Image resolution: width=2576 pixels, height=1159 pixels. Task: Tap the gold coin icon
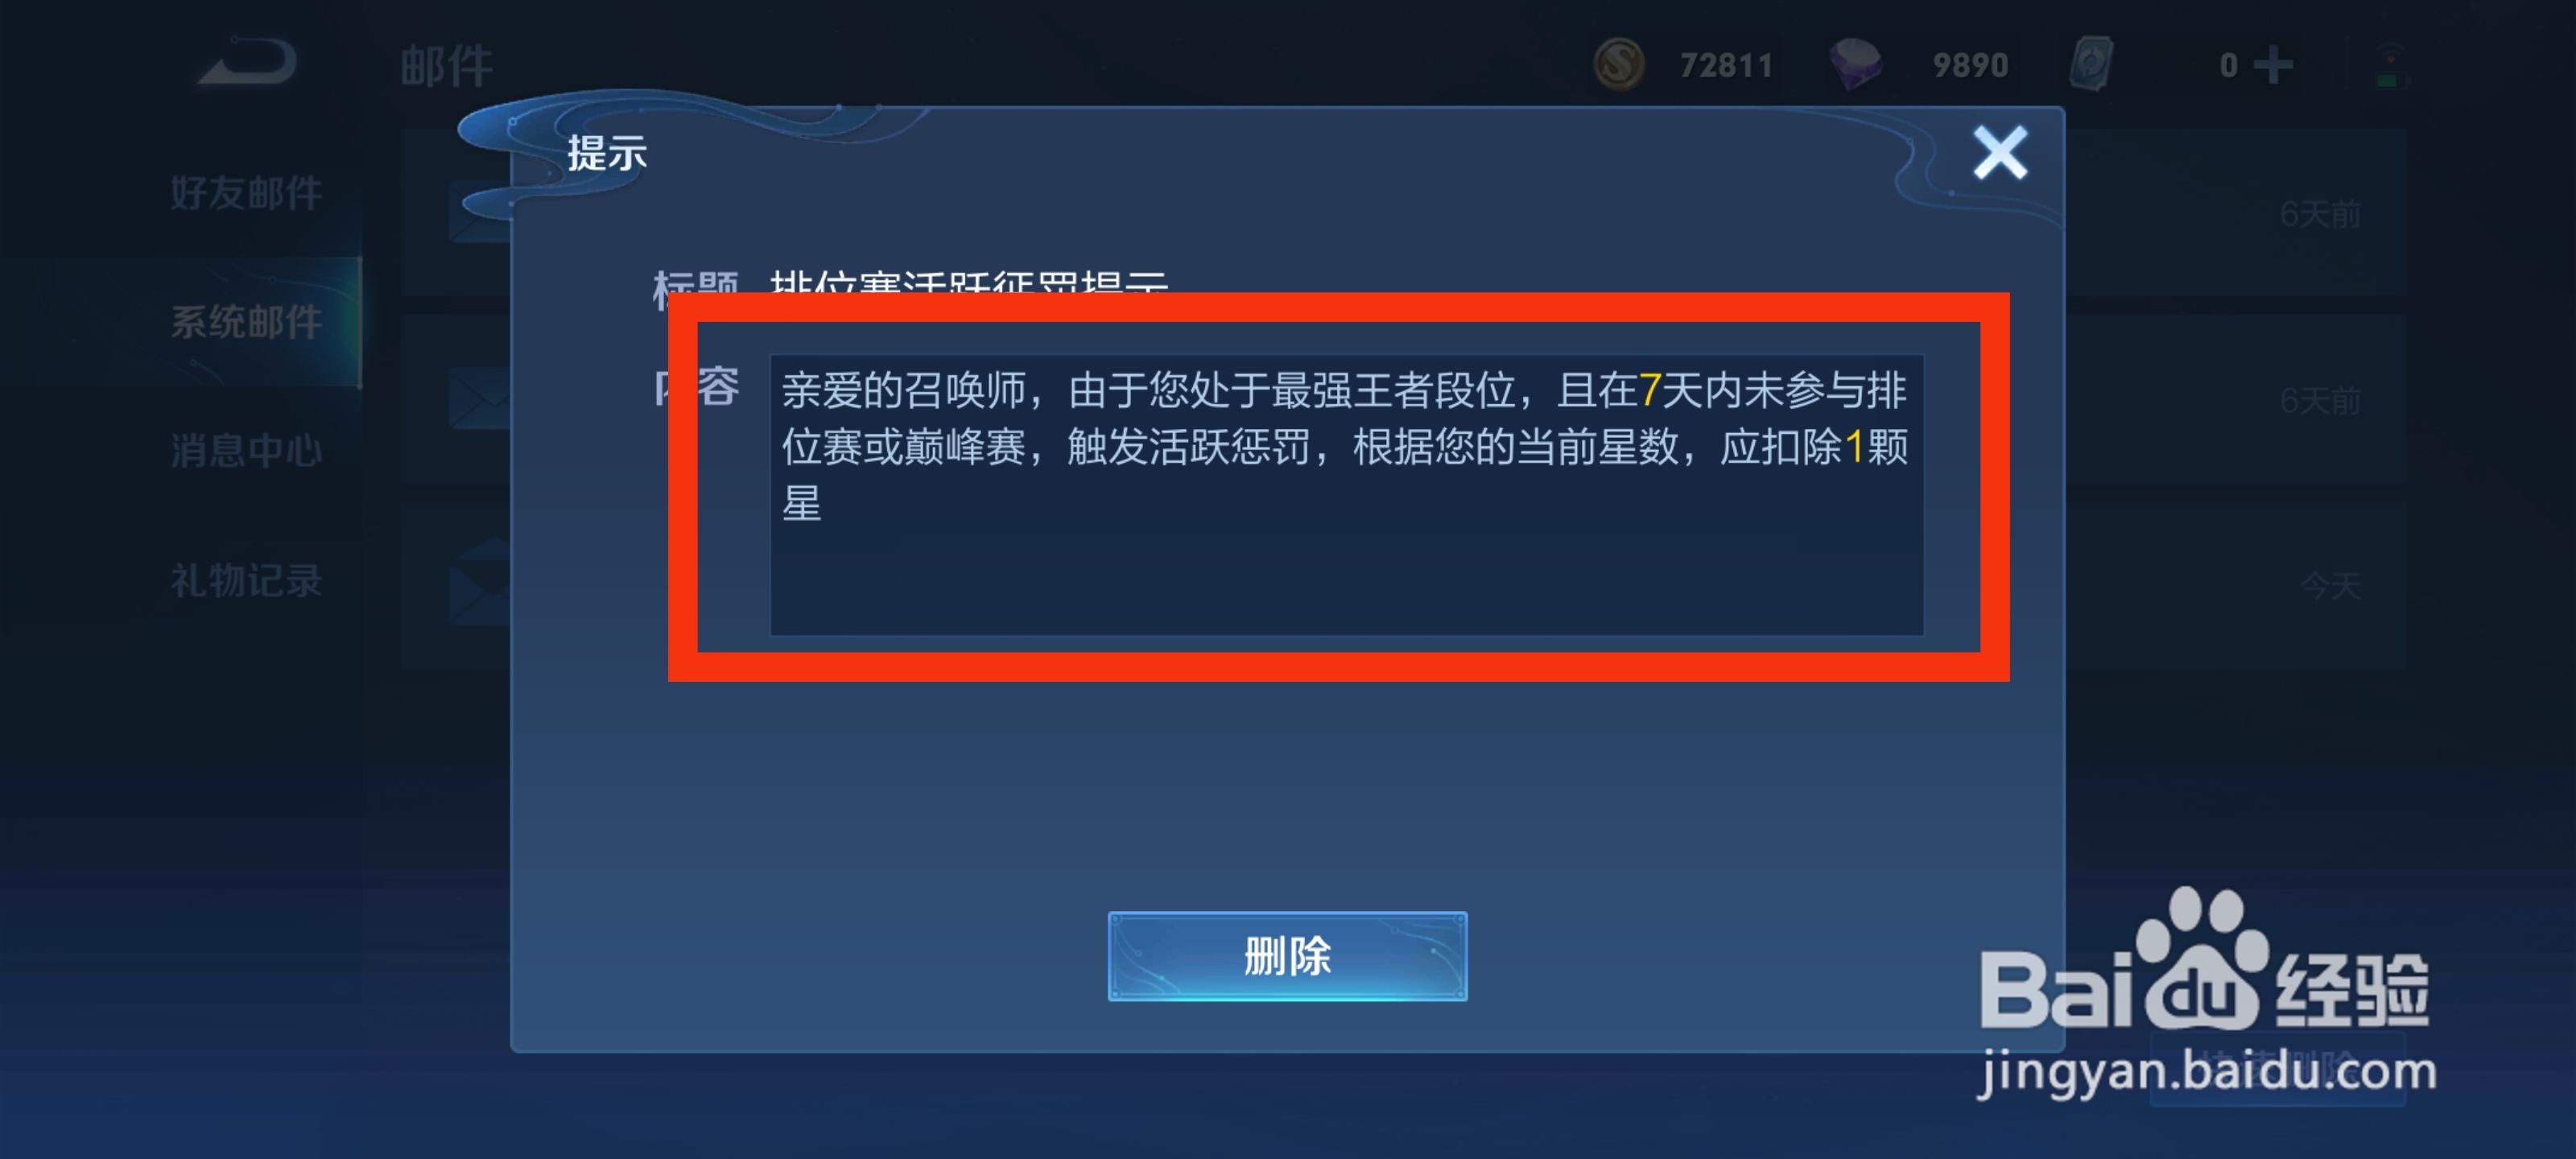1619,65
